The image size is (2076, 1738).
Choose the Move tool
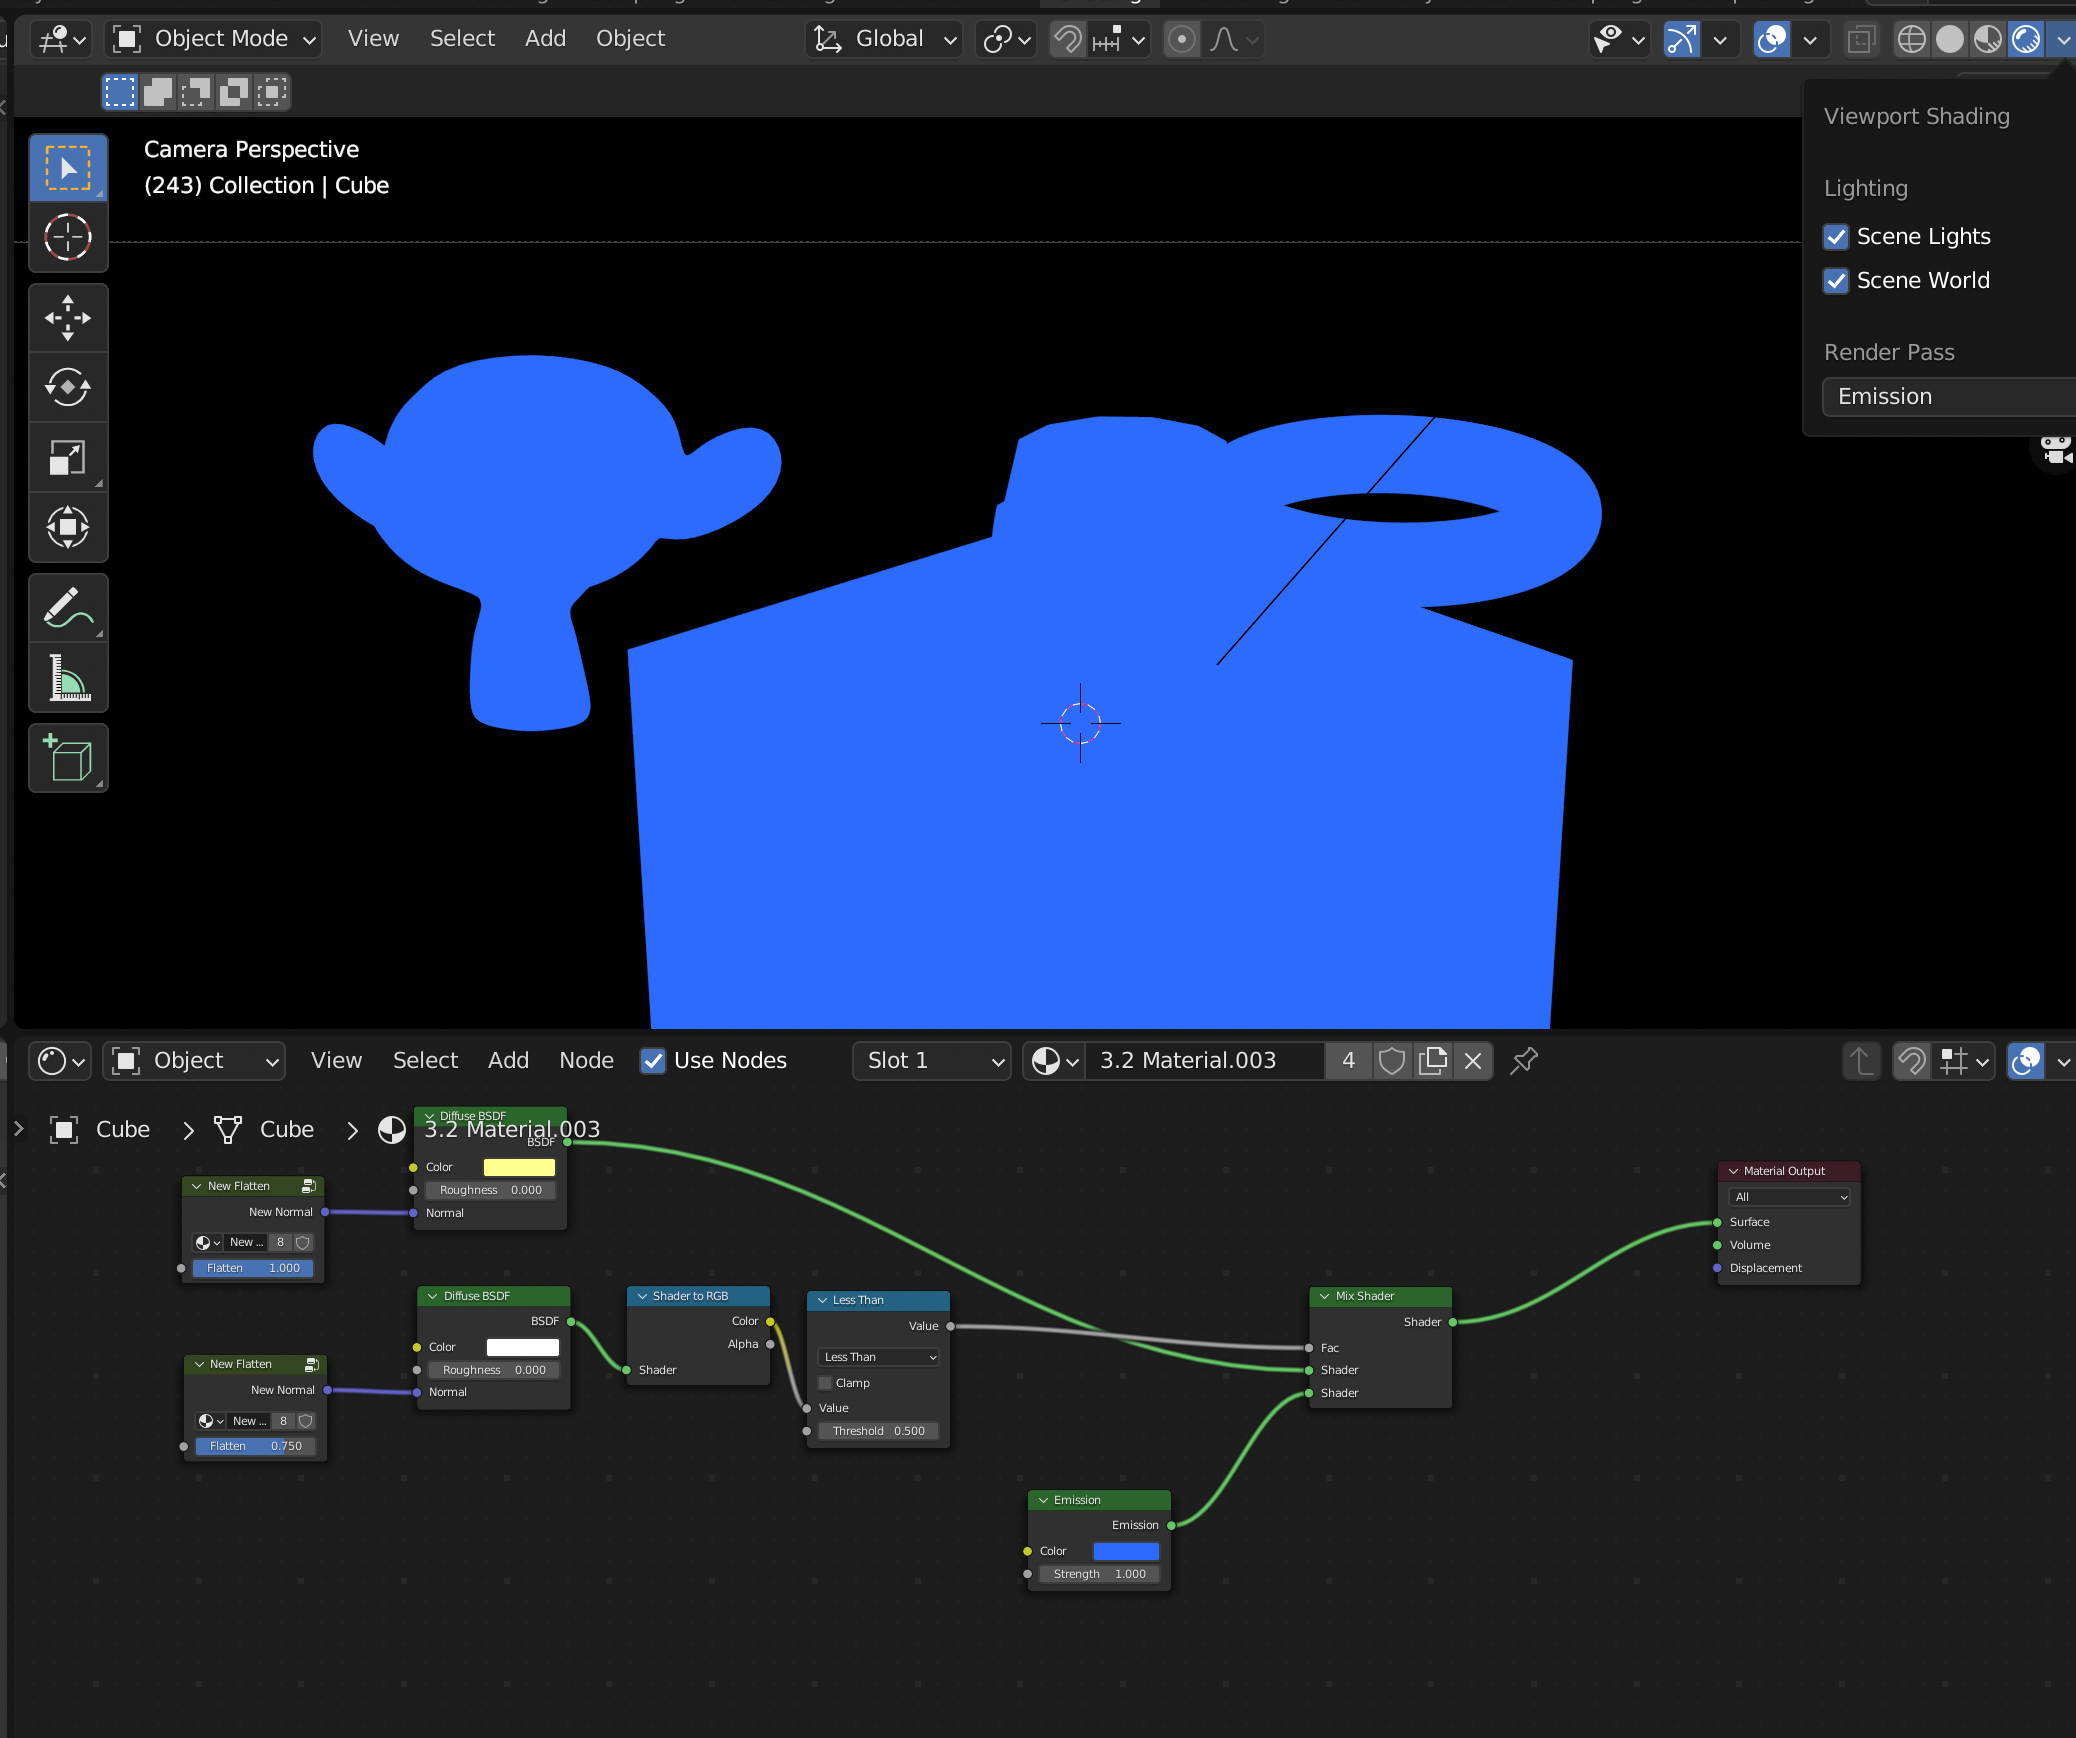coord(68,318)
